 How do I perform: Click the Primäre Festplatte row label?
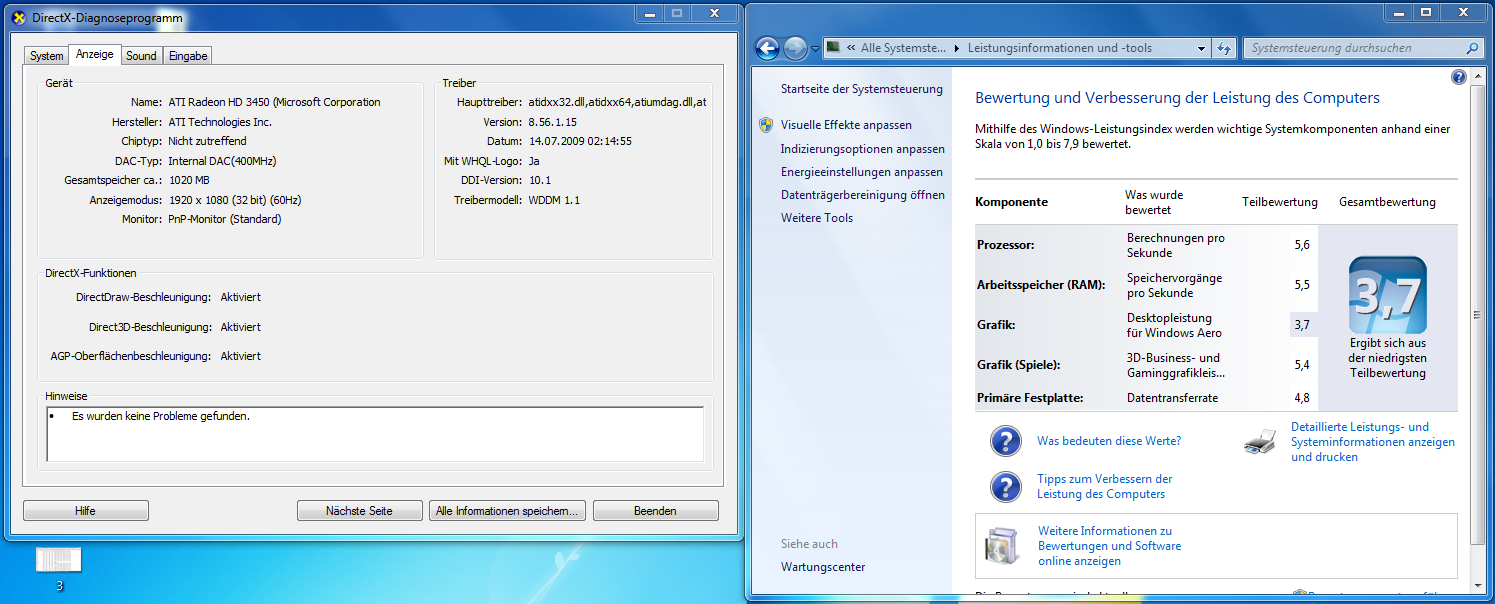(x=1029, y=398)
